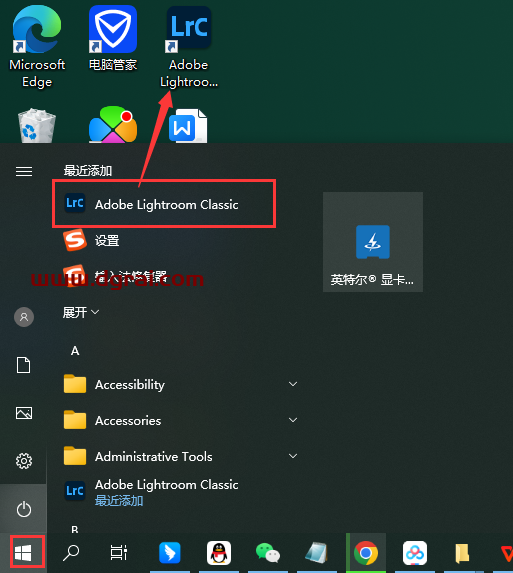Open the notepad app on taskbar
Screen dimensions: 513x573
point(316,553)
